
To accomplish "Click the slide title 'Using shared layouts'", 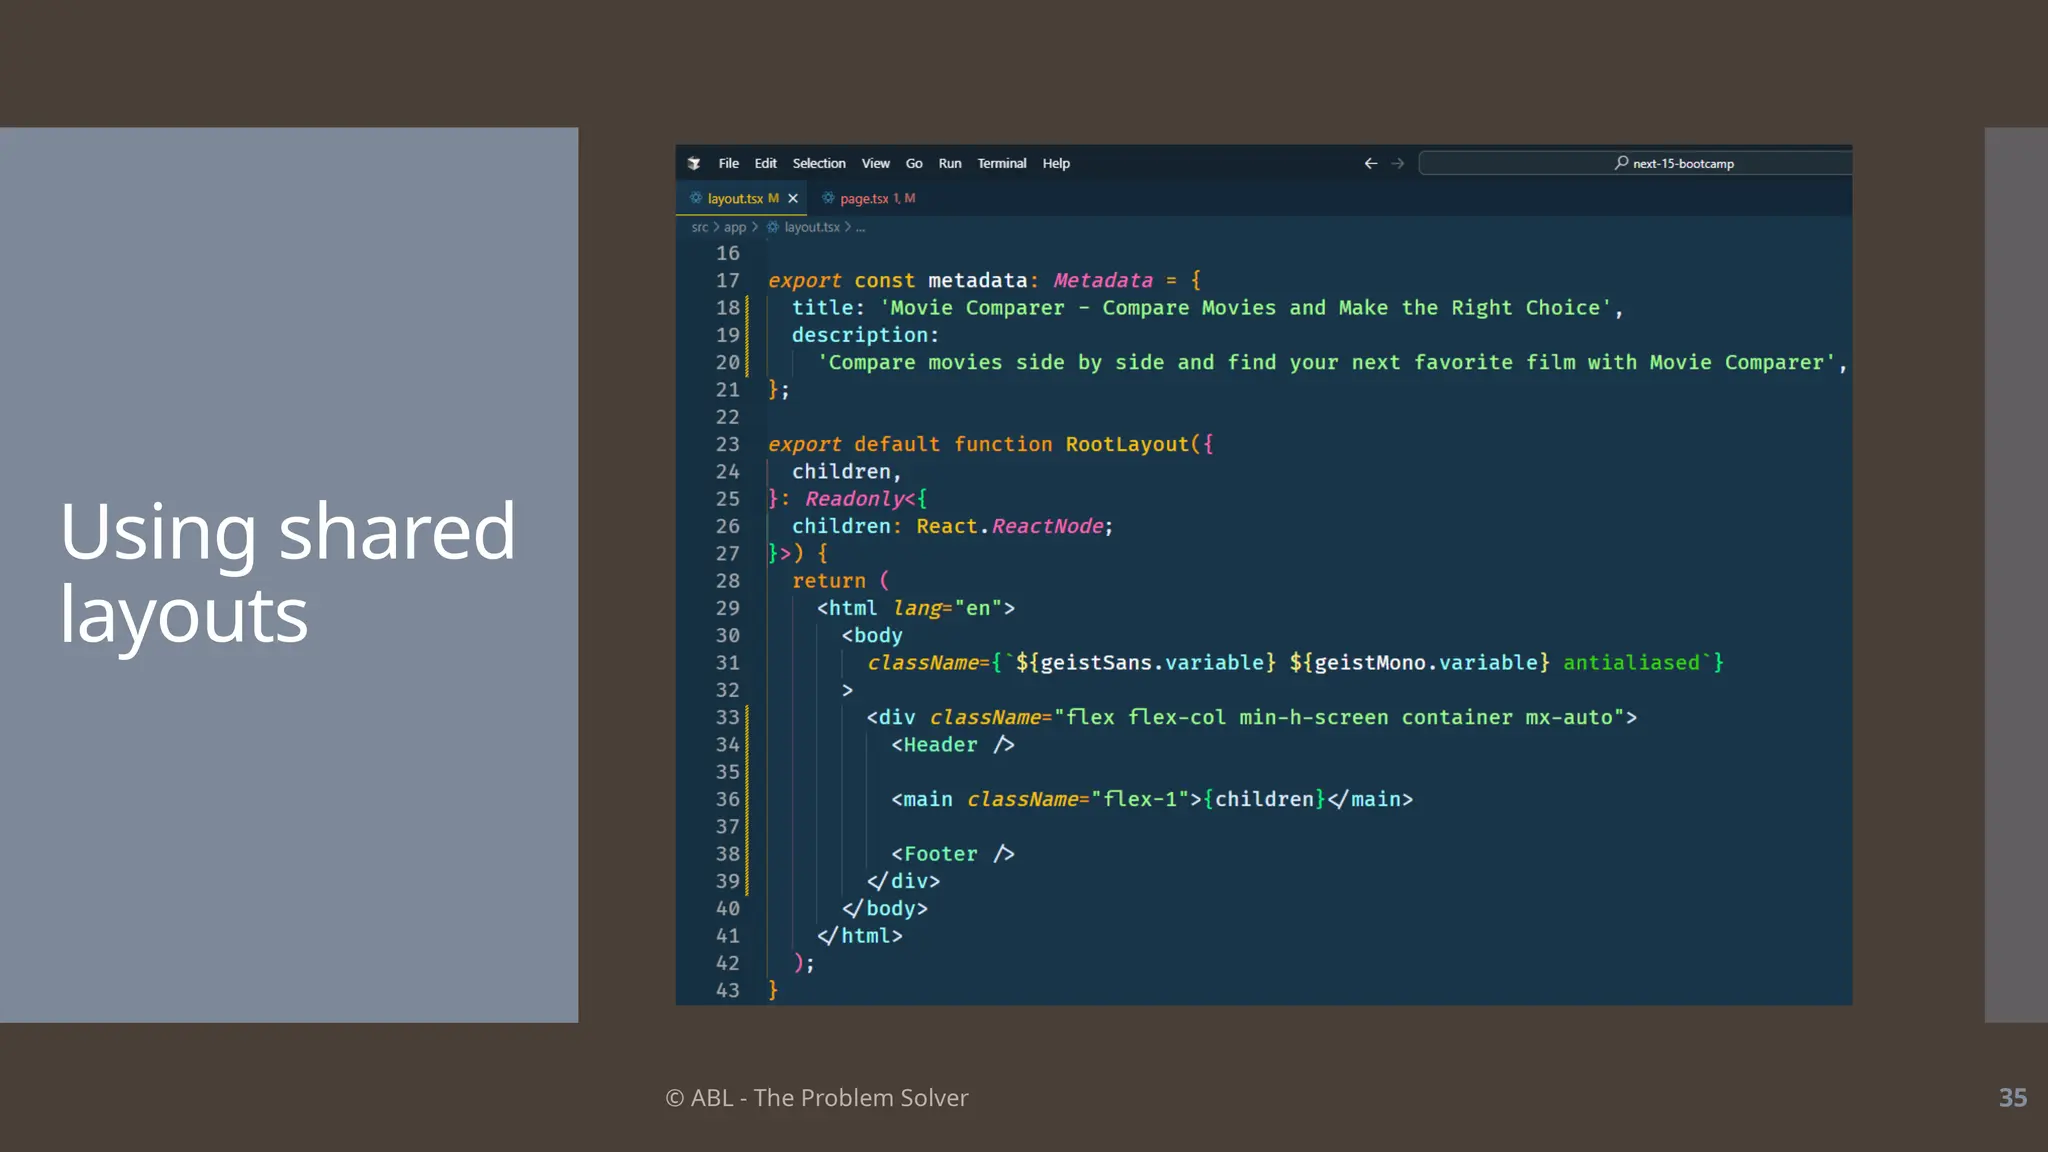I will click(288, 573).
